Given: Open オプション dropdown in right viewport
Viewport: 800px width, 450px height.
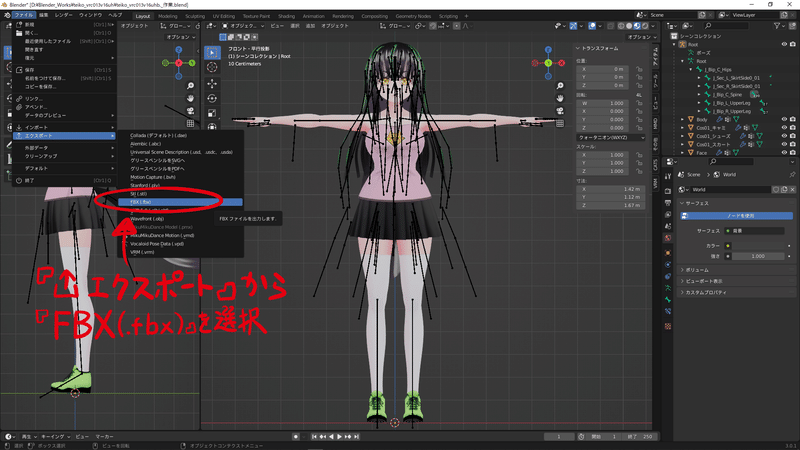Looking at the screenshot, I should pyautogui.click(x=640, y=37).
